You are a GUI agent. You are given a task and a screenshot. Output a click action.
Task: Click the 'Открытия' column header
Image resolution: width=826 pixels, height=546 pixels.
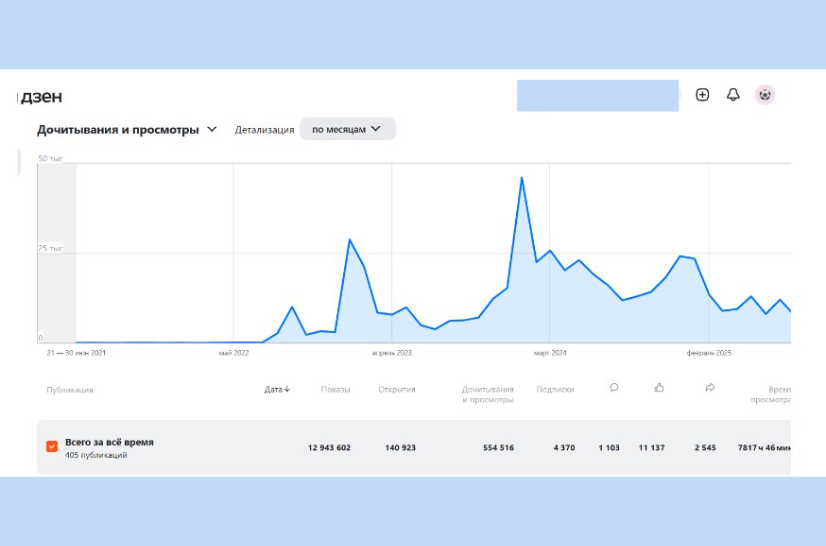click(x=397, y=389)
